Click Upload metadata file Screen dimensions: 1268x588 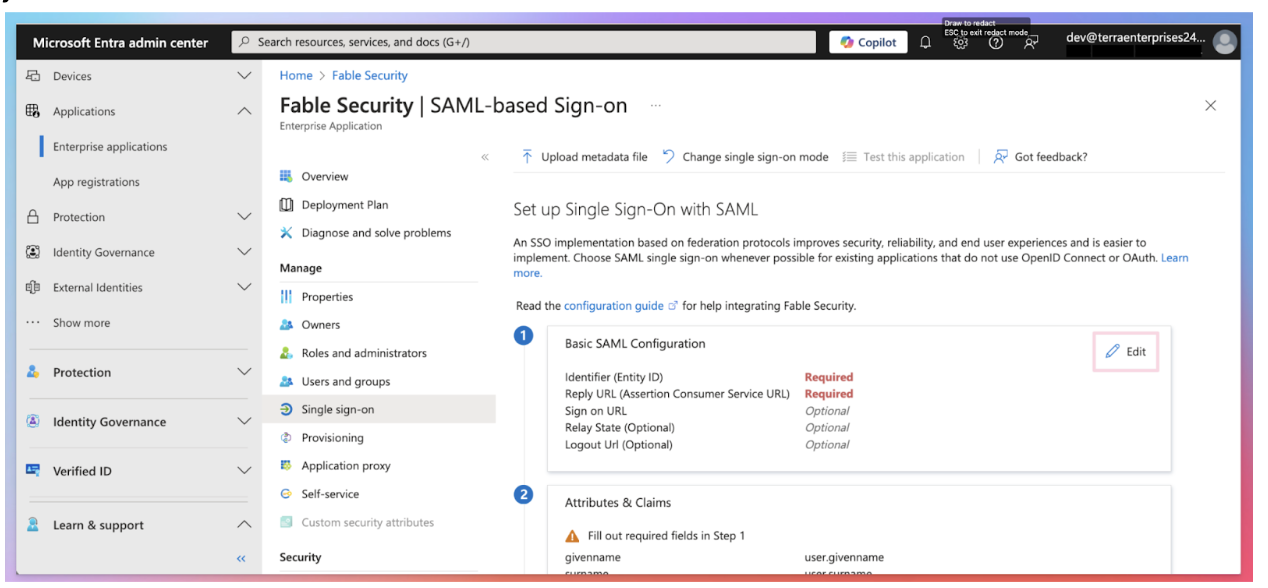[x=584, y=157]
